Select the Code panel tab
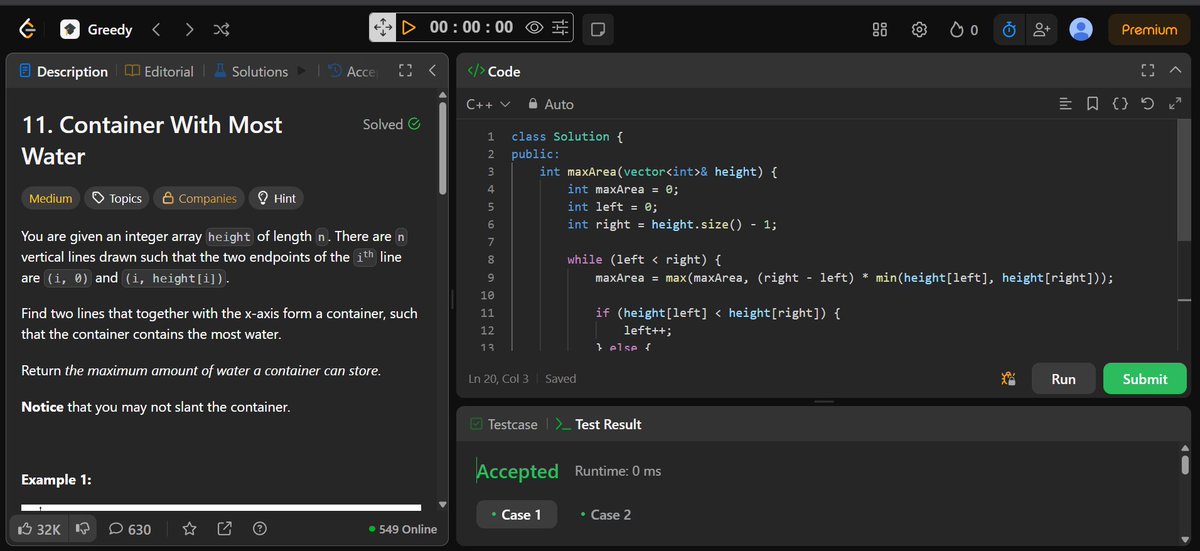Viewport: 1200px width, 551px height. coord(494,71)
